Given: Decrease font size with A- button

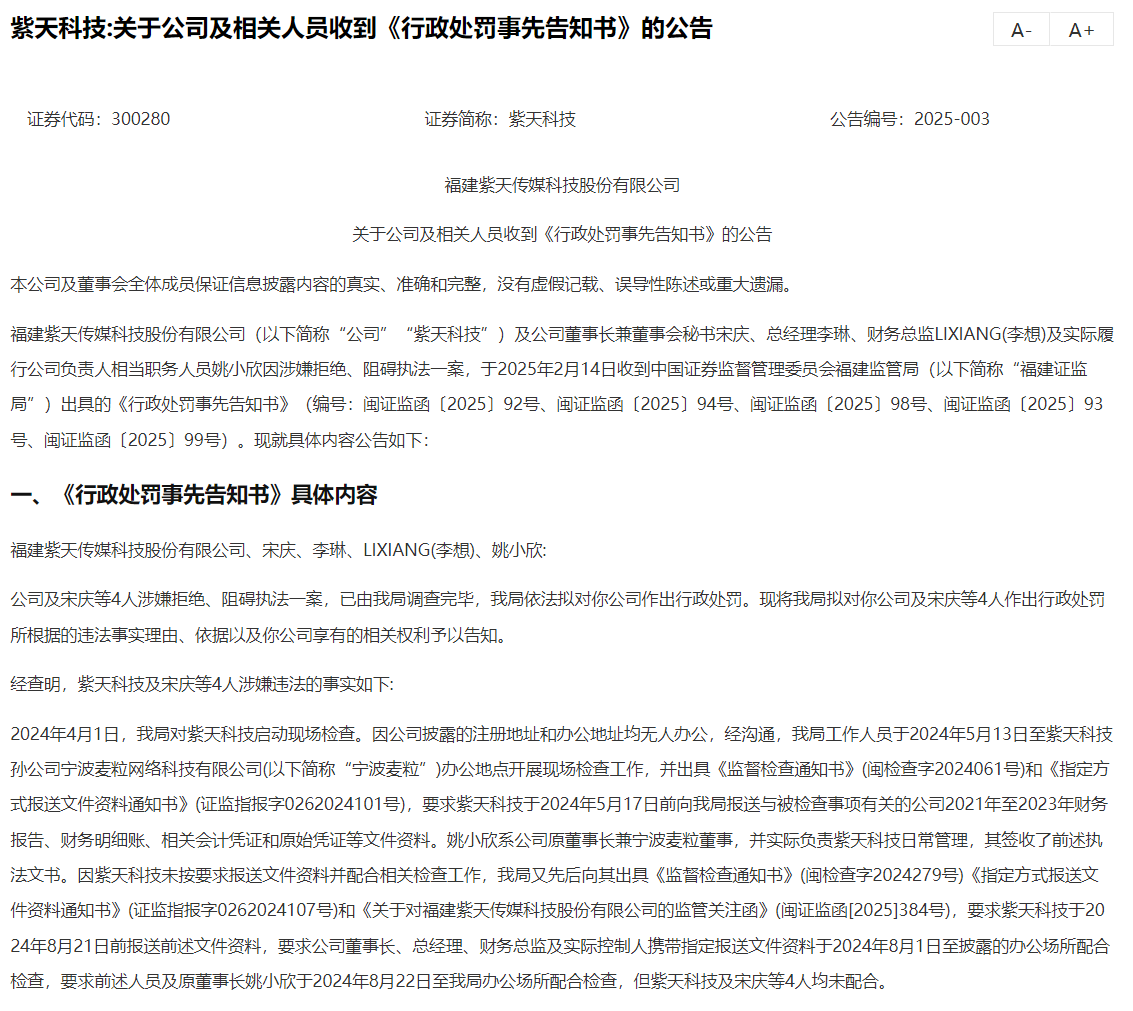Looking at the screenshot, I should click(1021, 30).
